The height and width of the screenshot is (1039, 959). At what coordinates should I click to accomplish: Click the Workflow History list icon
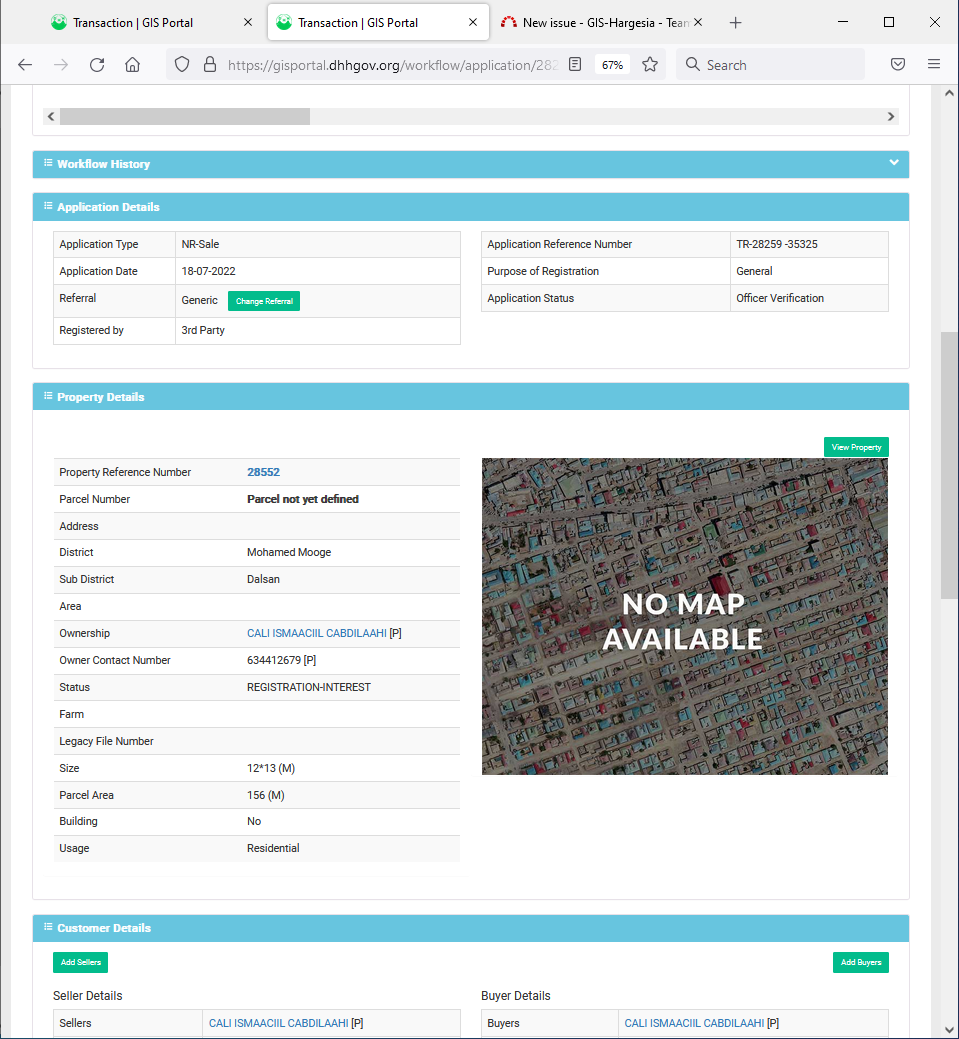tap(48, 163)
